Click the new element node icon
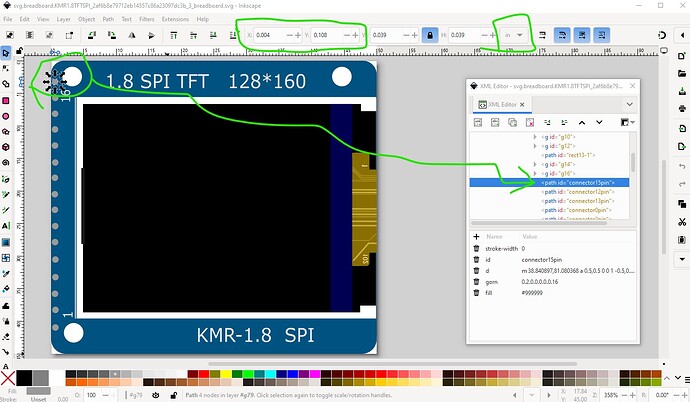This screenshot has width=690, height=402. click(x=479, y=122)
